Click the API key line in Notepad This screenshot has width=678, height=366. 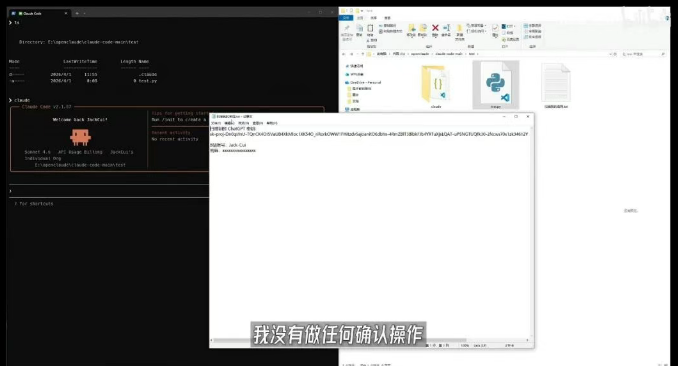tap(368, 134)
